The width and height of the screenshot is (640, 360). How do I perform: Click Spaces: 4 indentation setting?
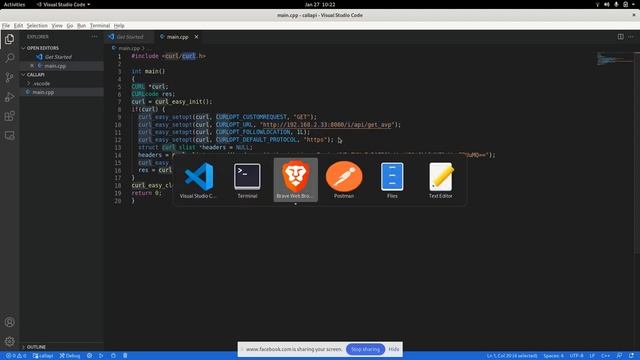pyautogui.click(x=553, y=356)
